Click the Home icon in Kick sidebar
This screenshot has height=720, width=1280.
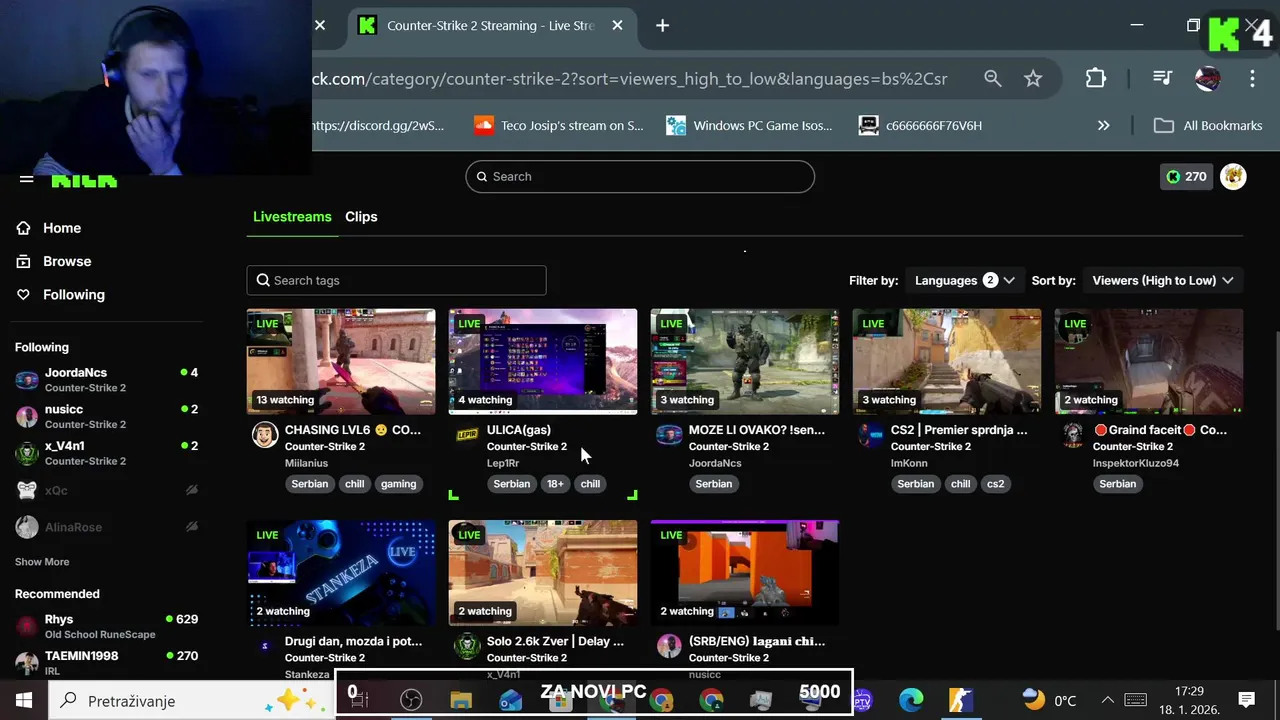click(x=24, y=228)
